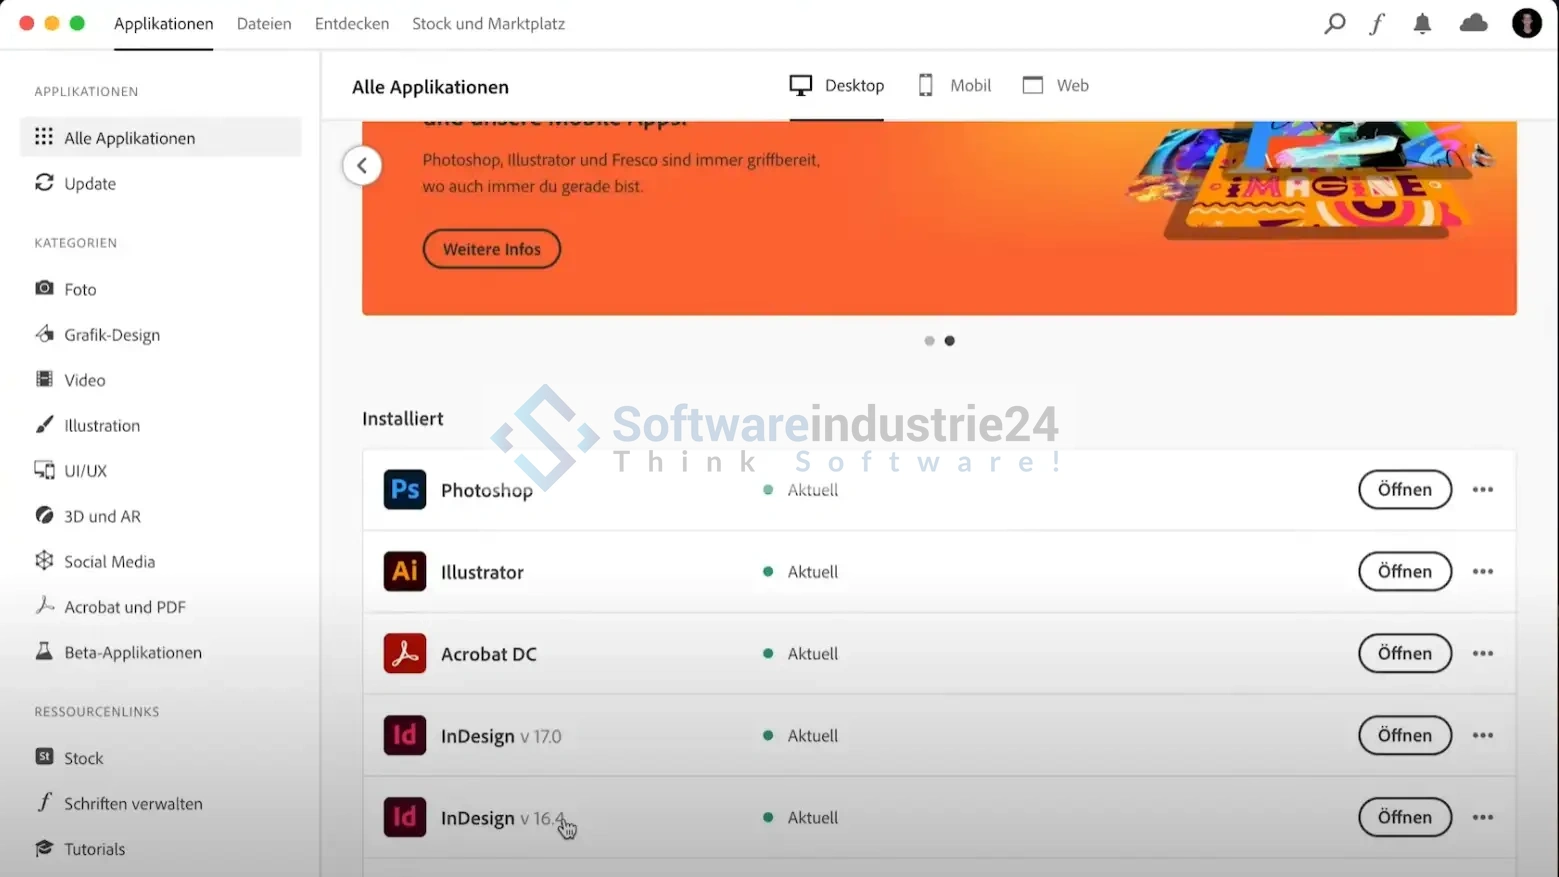This screenshot has width=1559, height=877.
Task: Click the Illustrator app icon
Action: [405, 572]
